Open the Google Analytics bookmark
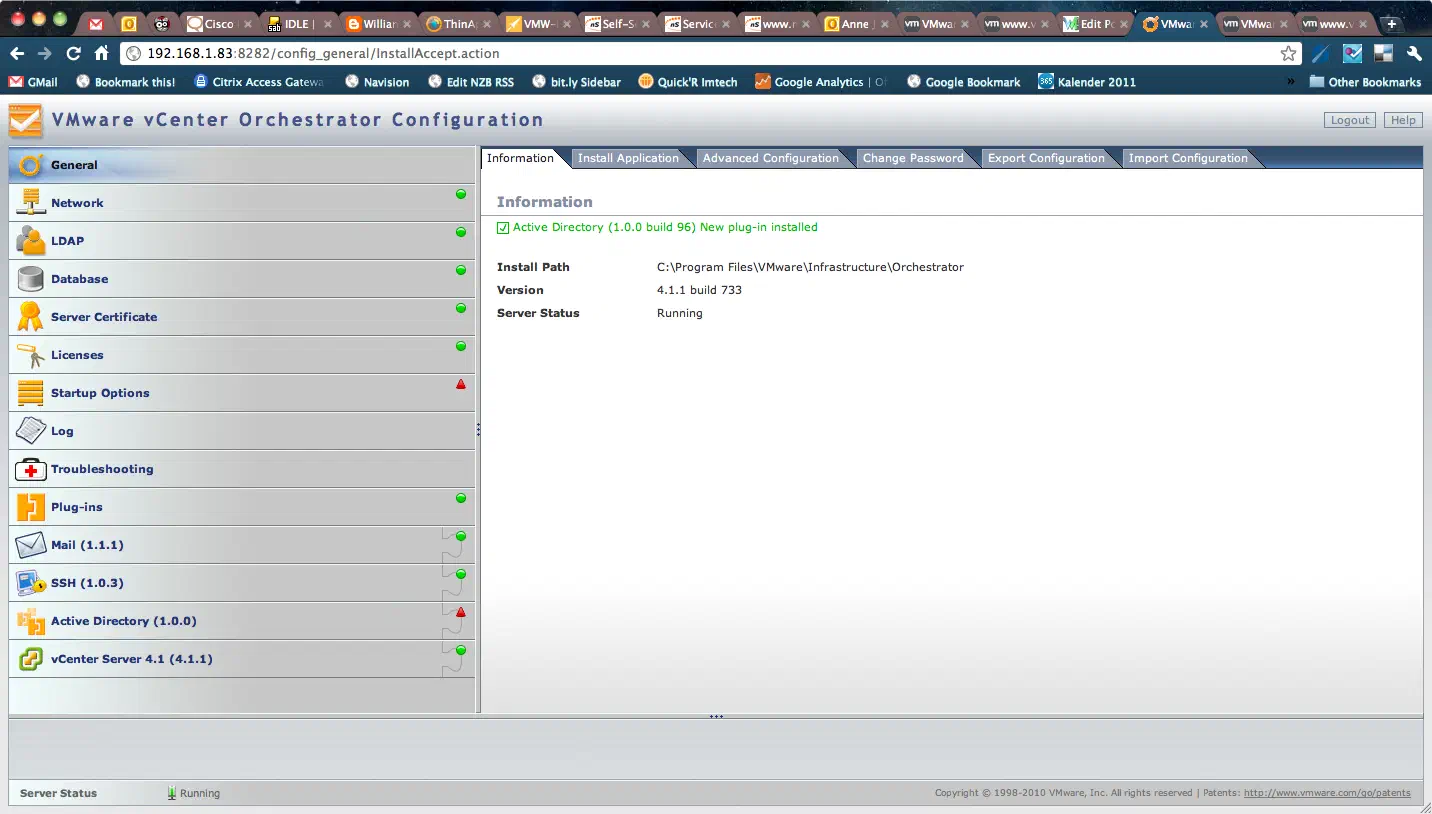The height and width of the screenshot is (814, 1432). click(x=821, y=82)
